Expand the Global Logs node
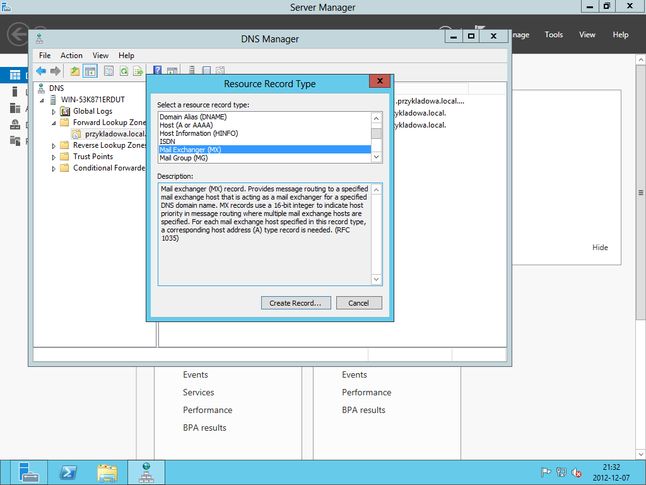The image size is (646, 485). [54, 112]
